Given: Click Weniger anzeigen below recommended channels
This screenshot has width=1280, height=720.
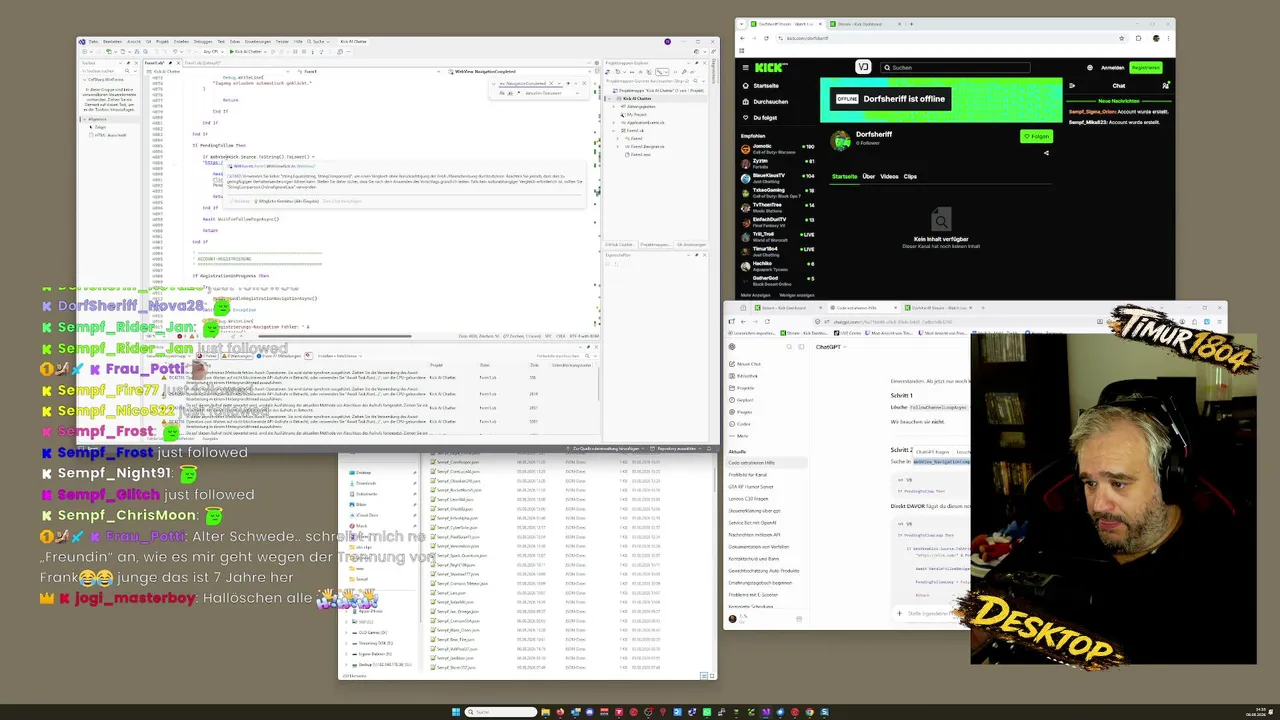Looking at the screenshot, I should [x=797, y=295].
